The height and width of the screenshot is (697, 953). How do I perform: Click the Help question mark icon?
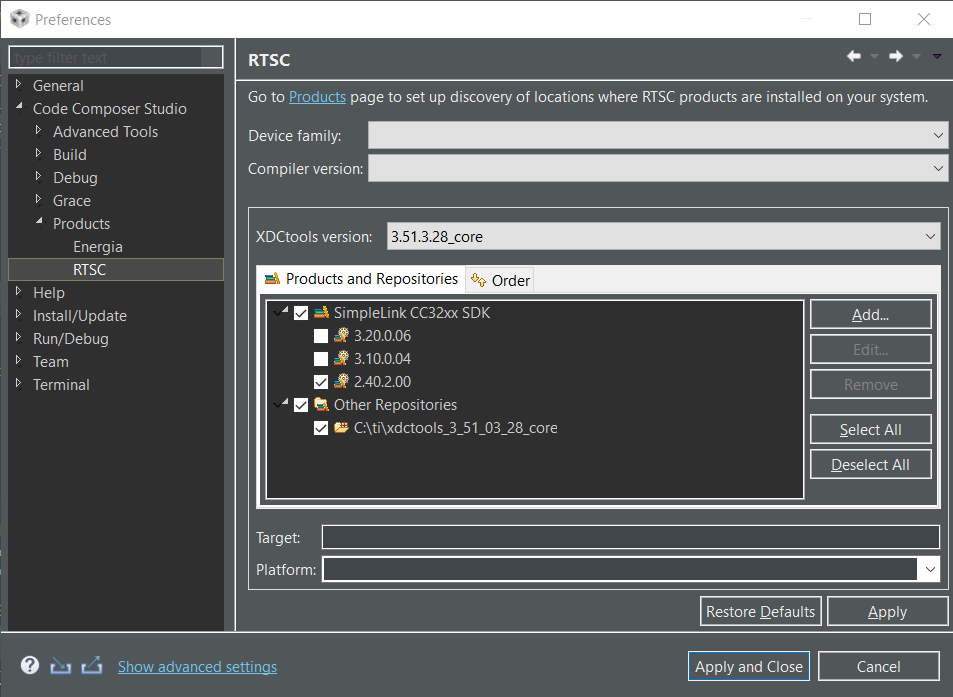30,665
